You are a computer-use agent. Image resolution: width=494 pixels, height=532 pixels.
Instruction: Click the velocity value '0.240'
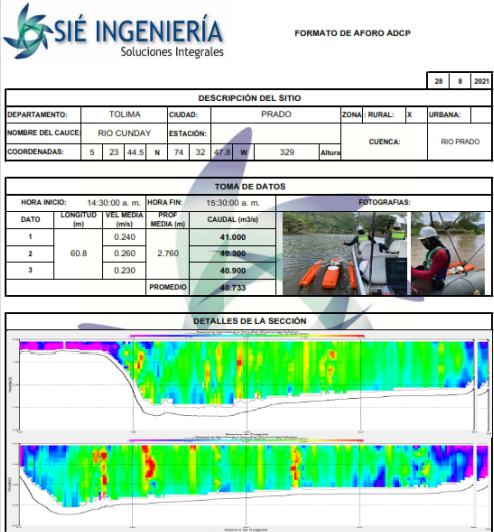click(x=125, y=237)
